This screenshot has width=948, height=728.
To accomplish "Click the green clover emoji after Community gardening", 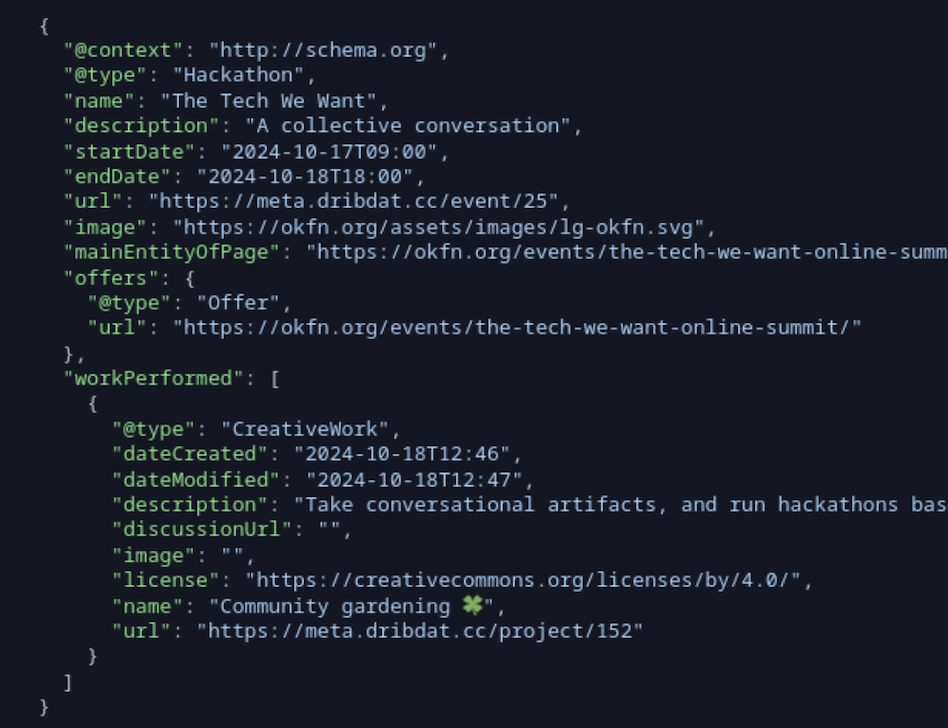I will pyautogui.click(x=472, y=606).
